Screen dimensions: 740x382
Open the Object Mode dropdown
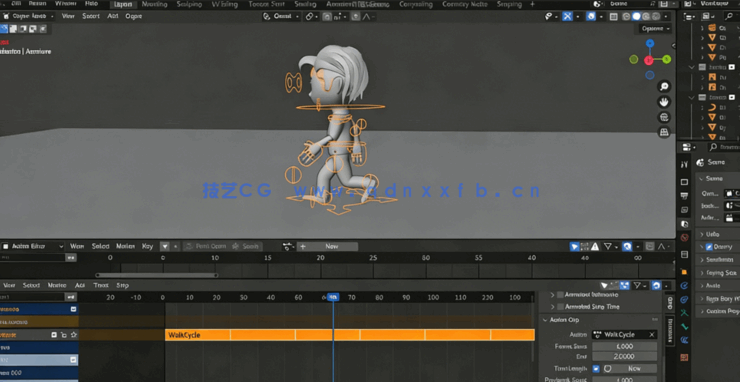coord(28,16)
